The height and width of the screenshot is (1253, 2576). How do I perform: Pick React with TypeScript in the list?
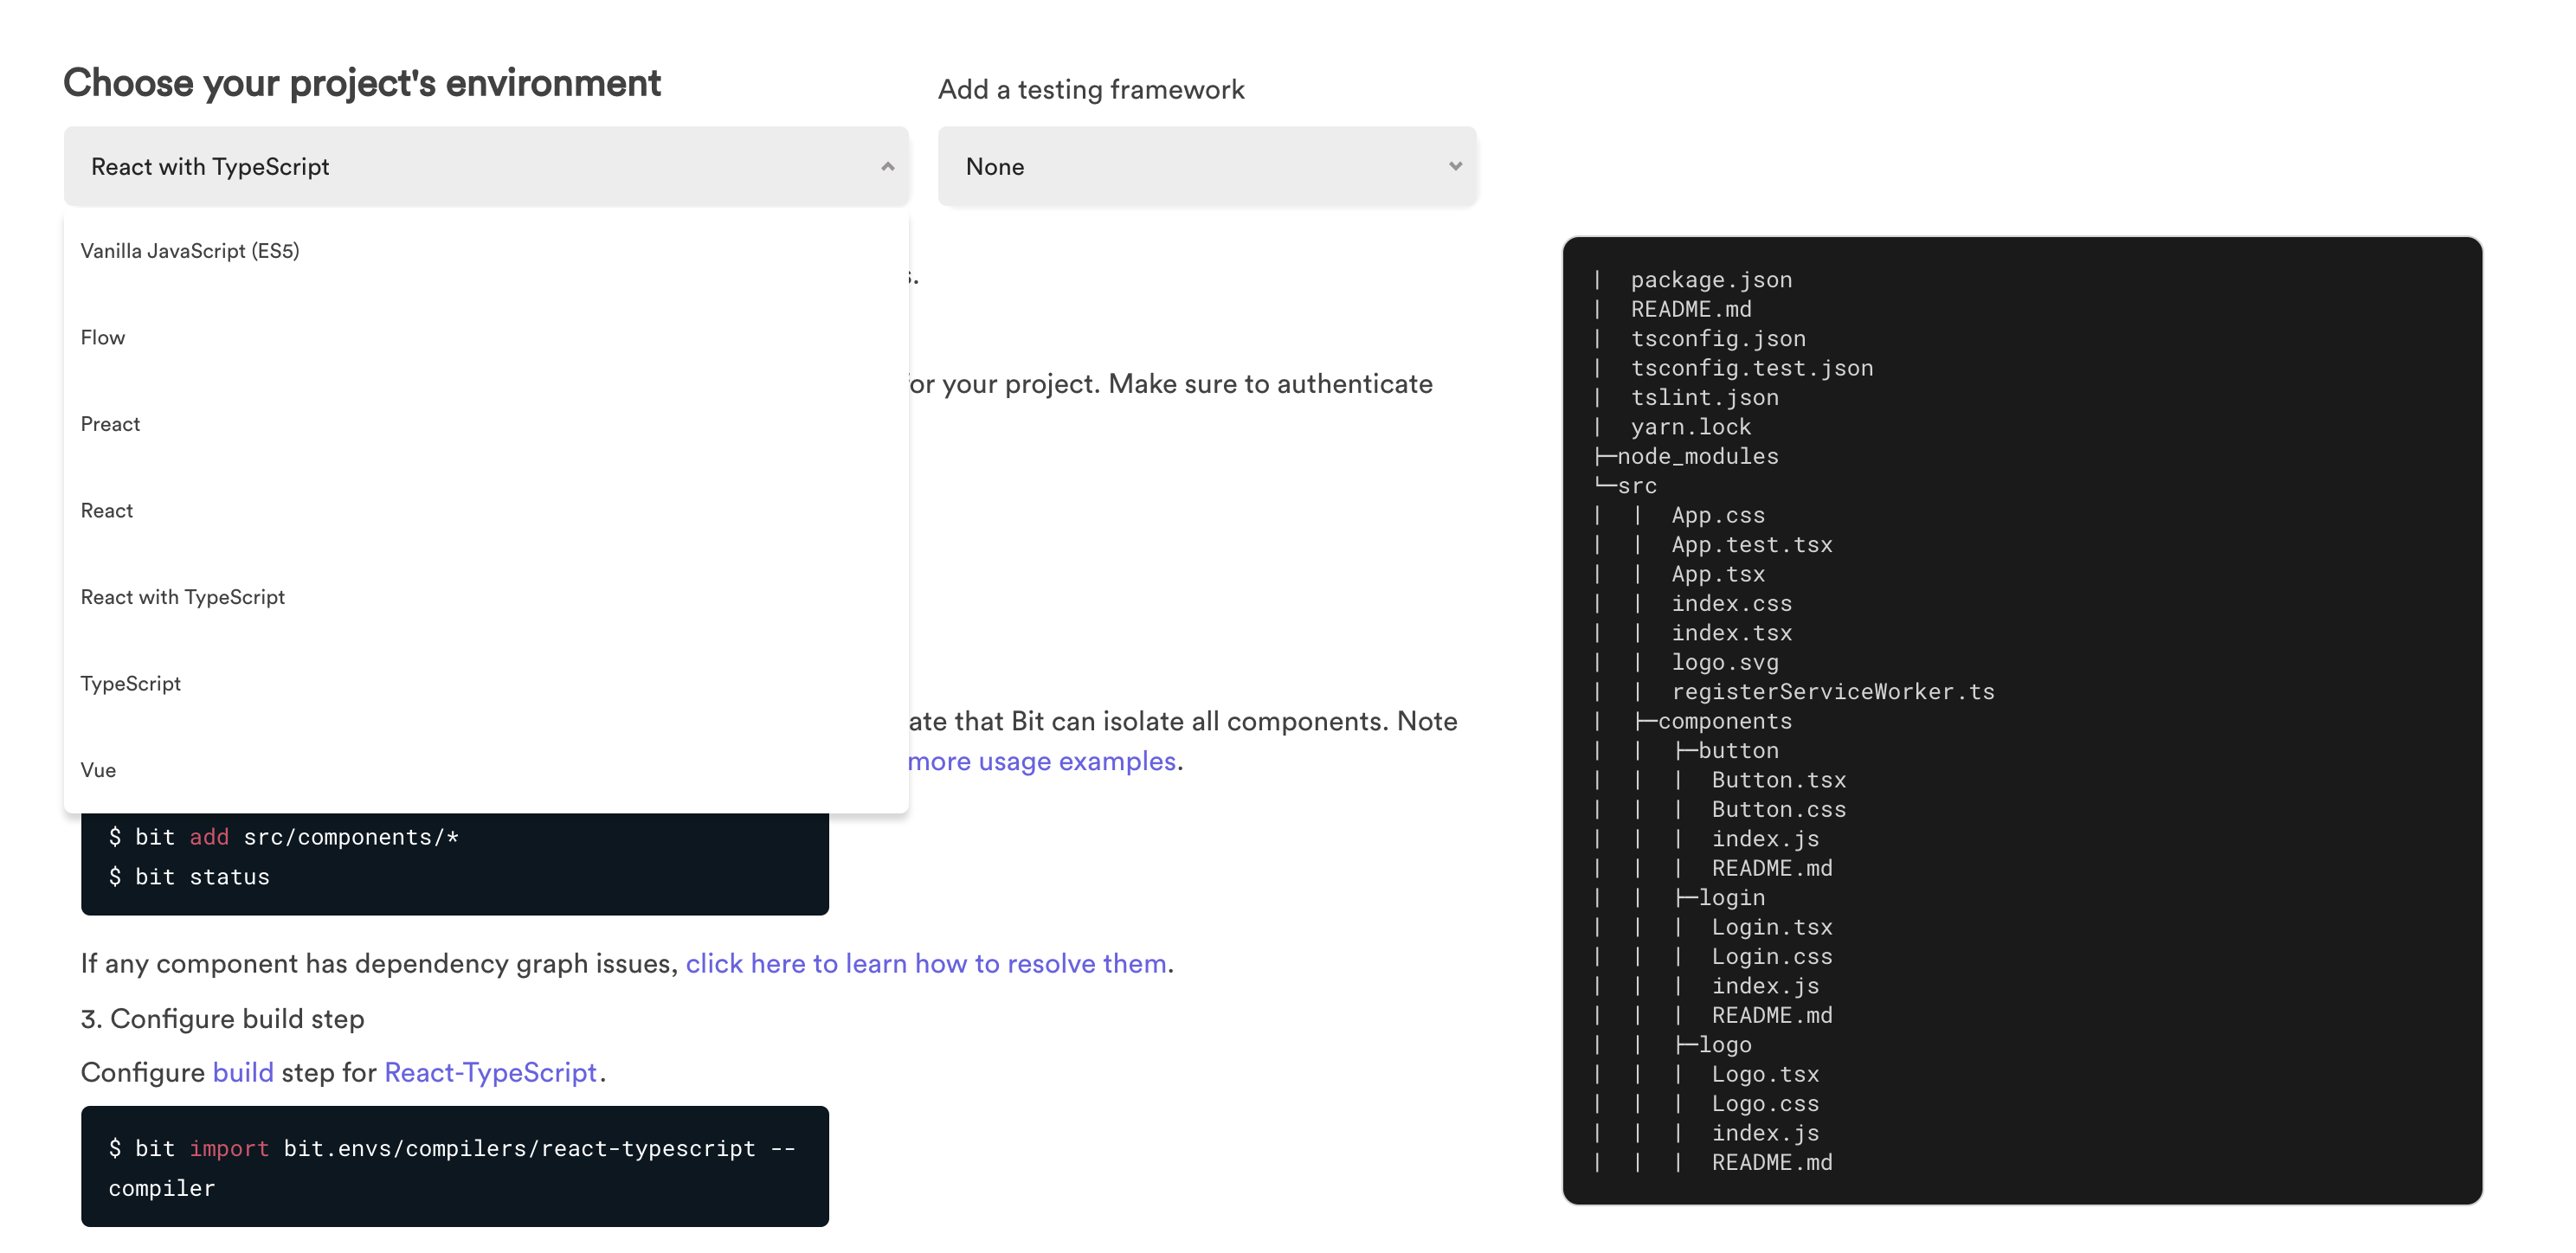[486, 597]
